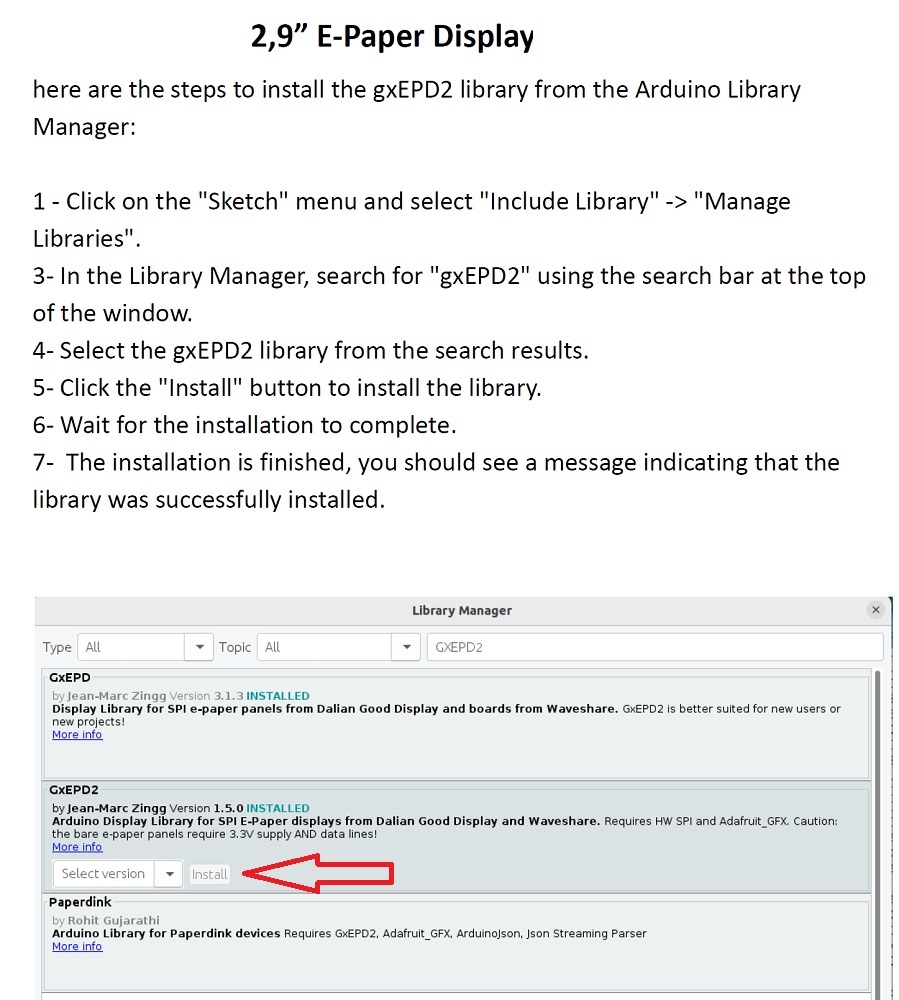Select the GxEPD2 library title
The width and height of the screenshot is (899, 1000).
74,790
